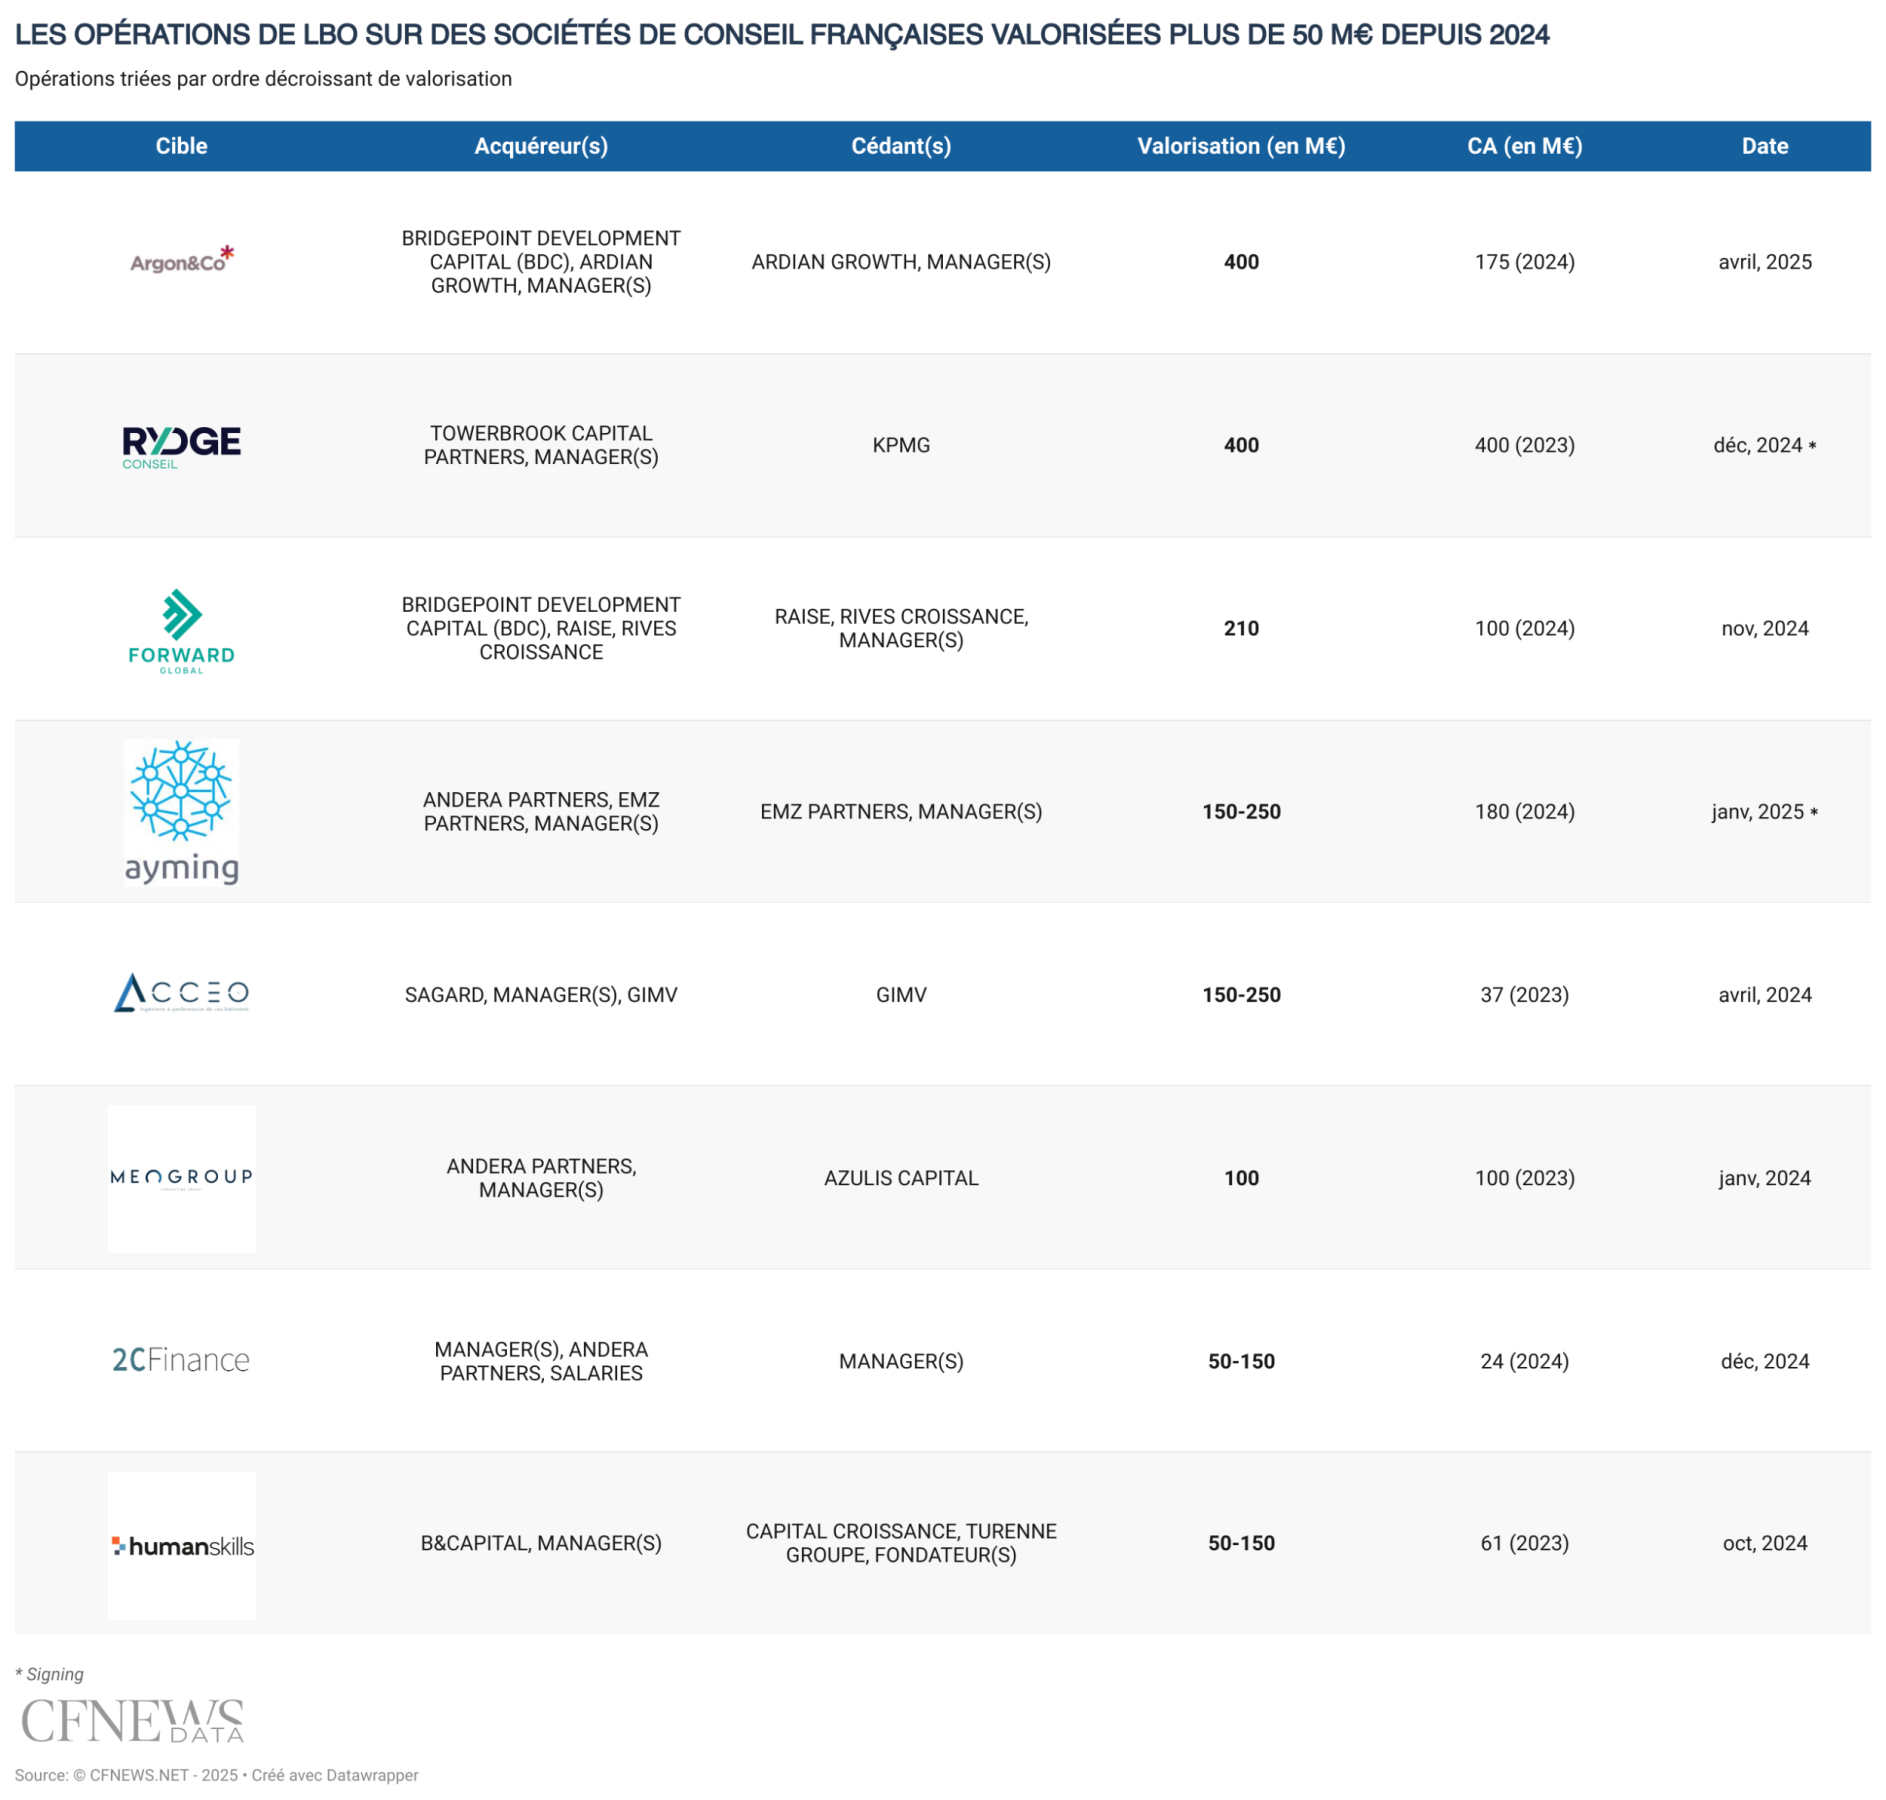Select the Forward Global logo

(181, 630)
